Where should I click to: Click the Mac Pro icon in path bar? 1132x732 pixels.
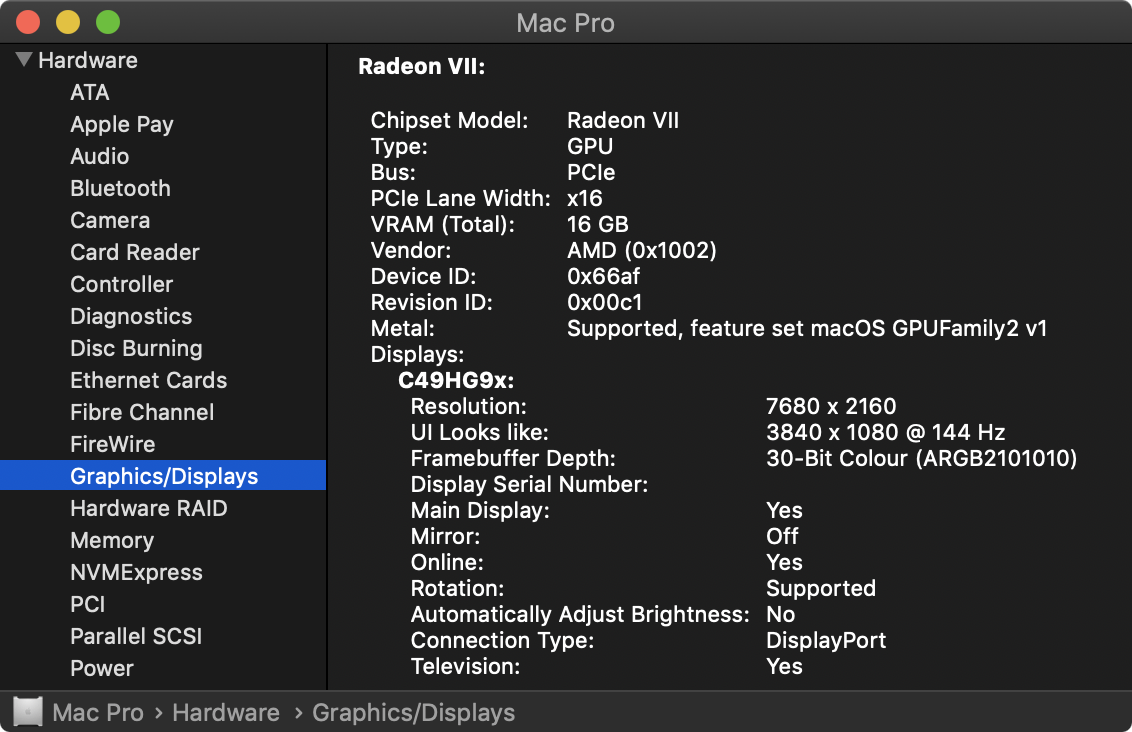28,712
